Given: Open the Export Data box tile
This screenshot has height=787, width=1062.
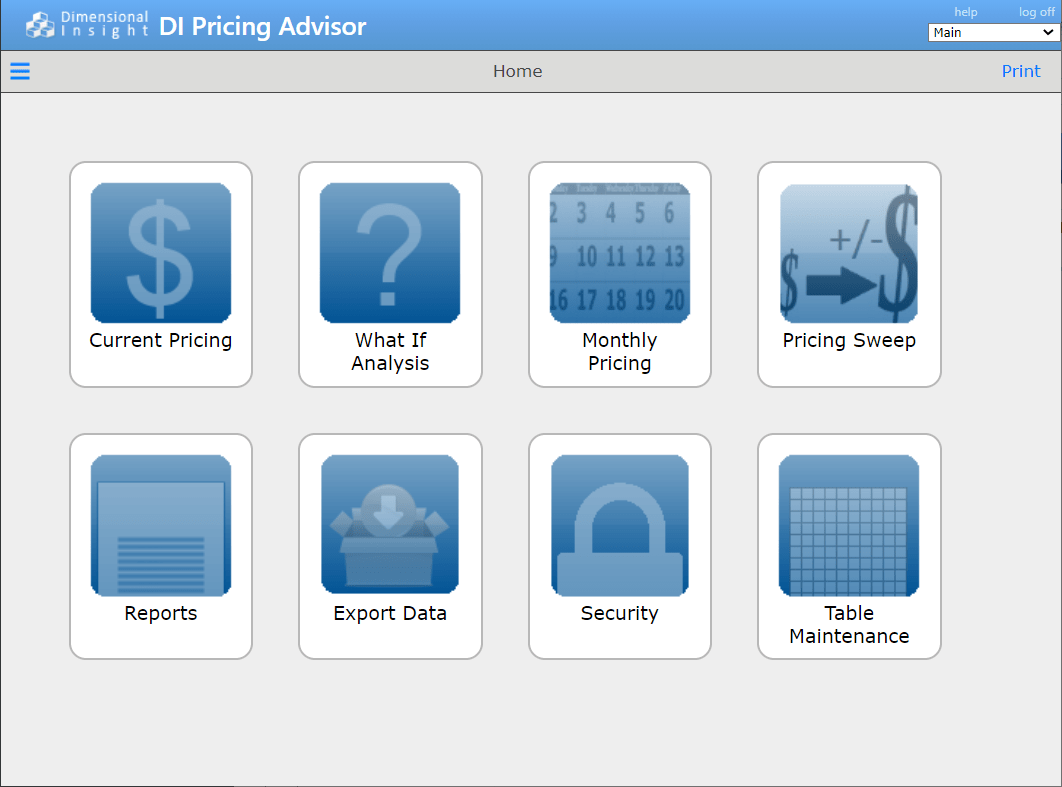Looking at the screenshot, I should coord(390,547).
